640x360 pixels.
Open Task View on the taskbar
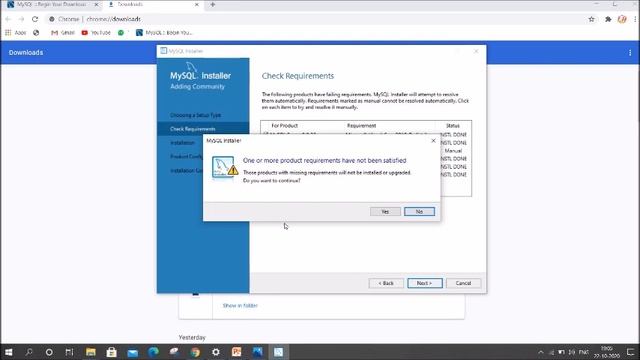(x=69, y=352)
